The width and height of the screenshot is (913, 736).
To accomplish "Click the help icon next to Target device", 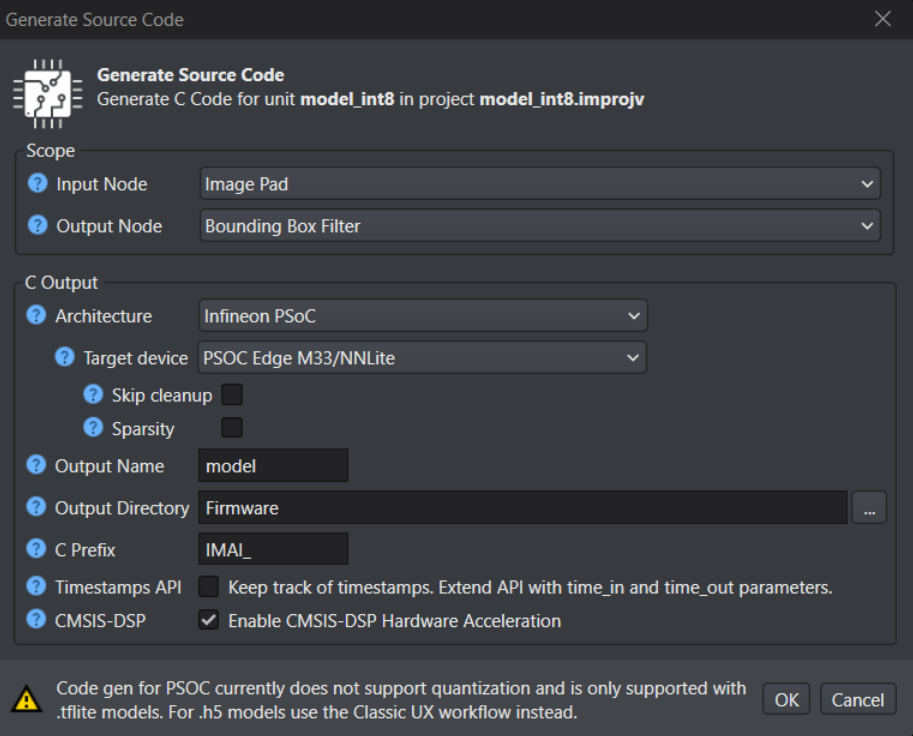I will pyautogui.click(x=65, y=357).
